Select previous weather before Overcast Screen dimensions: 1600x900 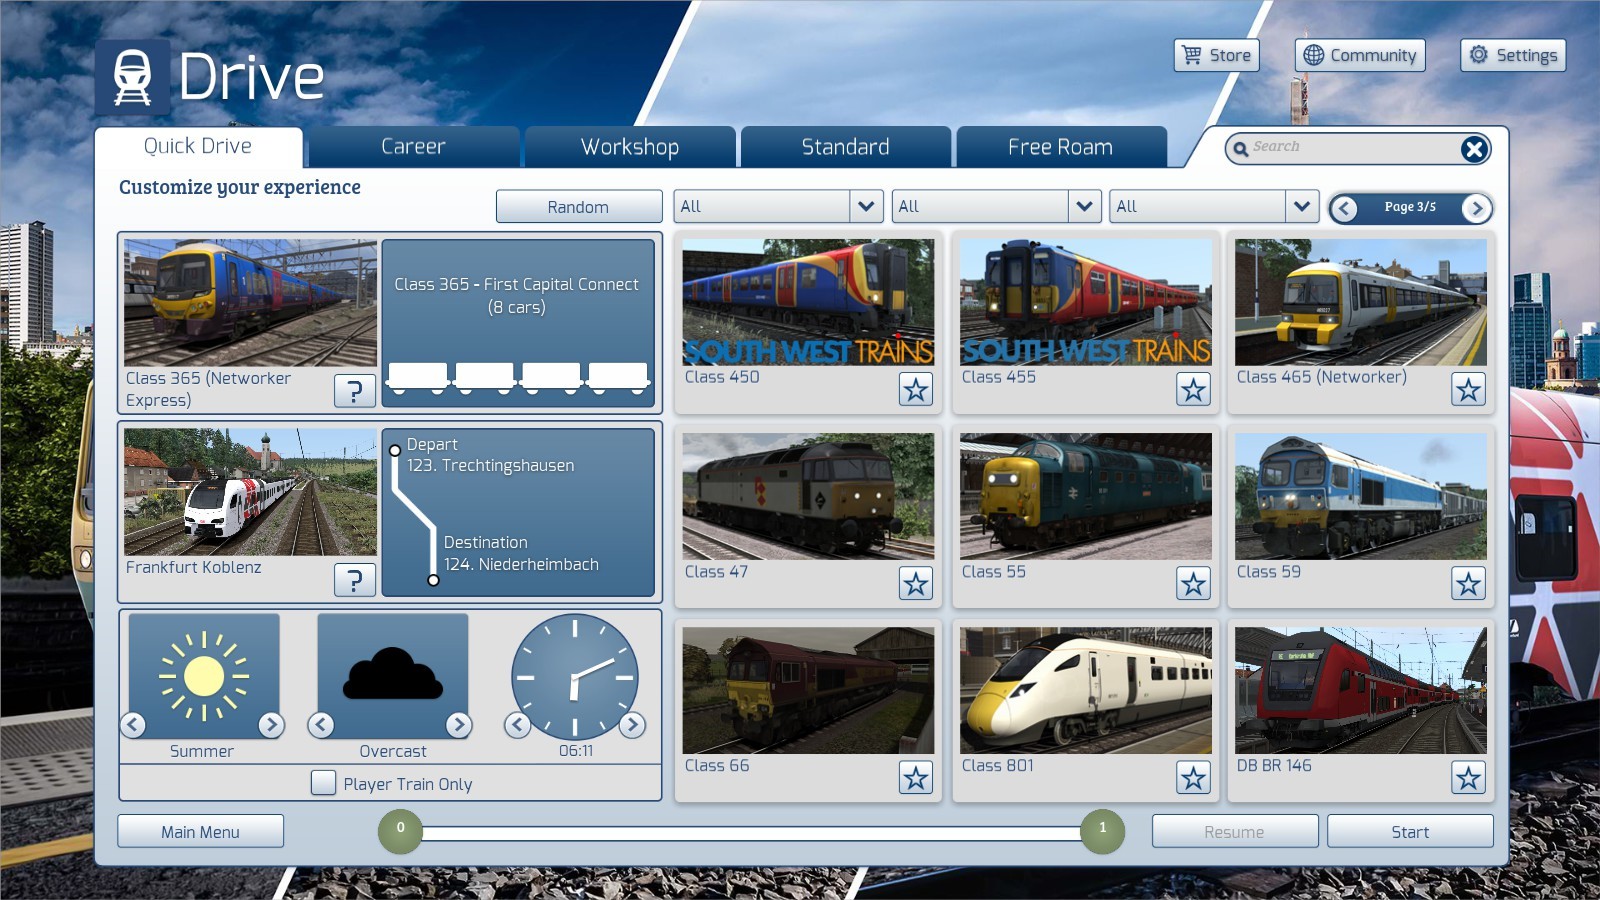tap(321, 725)
